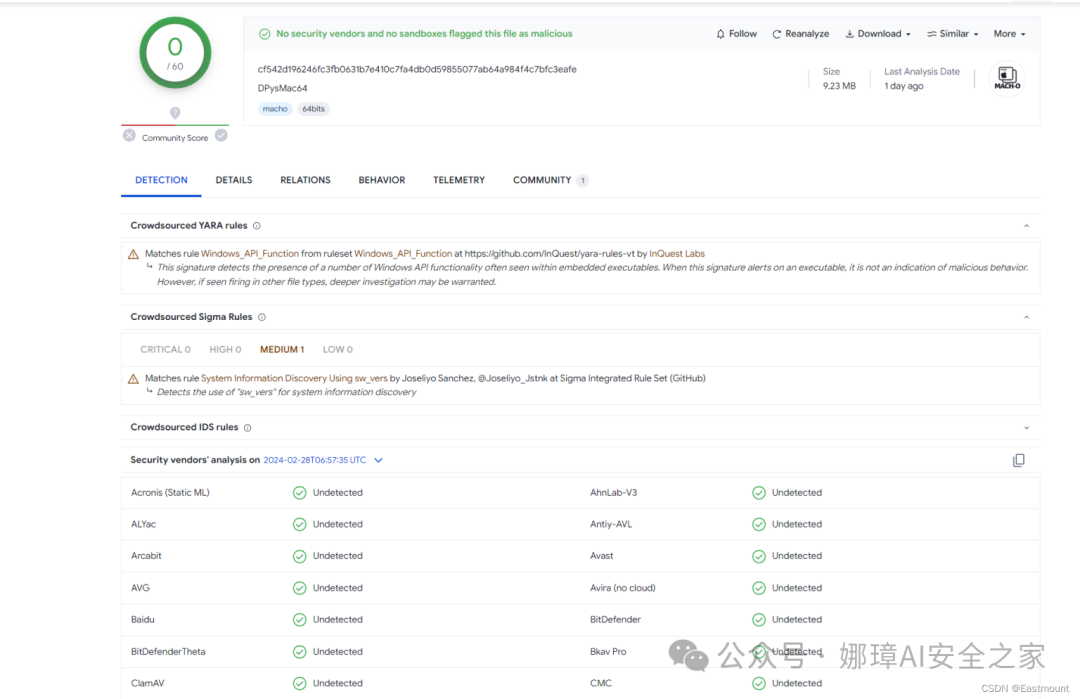Screen dimensions: 1080x699
Task: Click the 0 / 60 detection score circle
Action: [175, 53]
